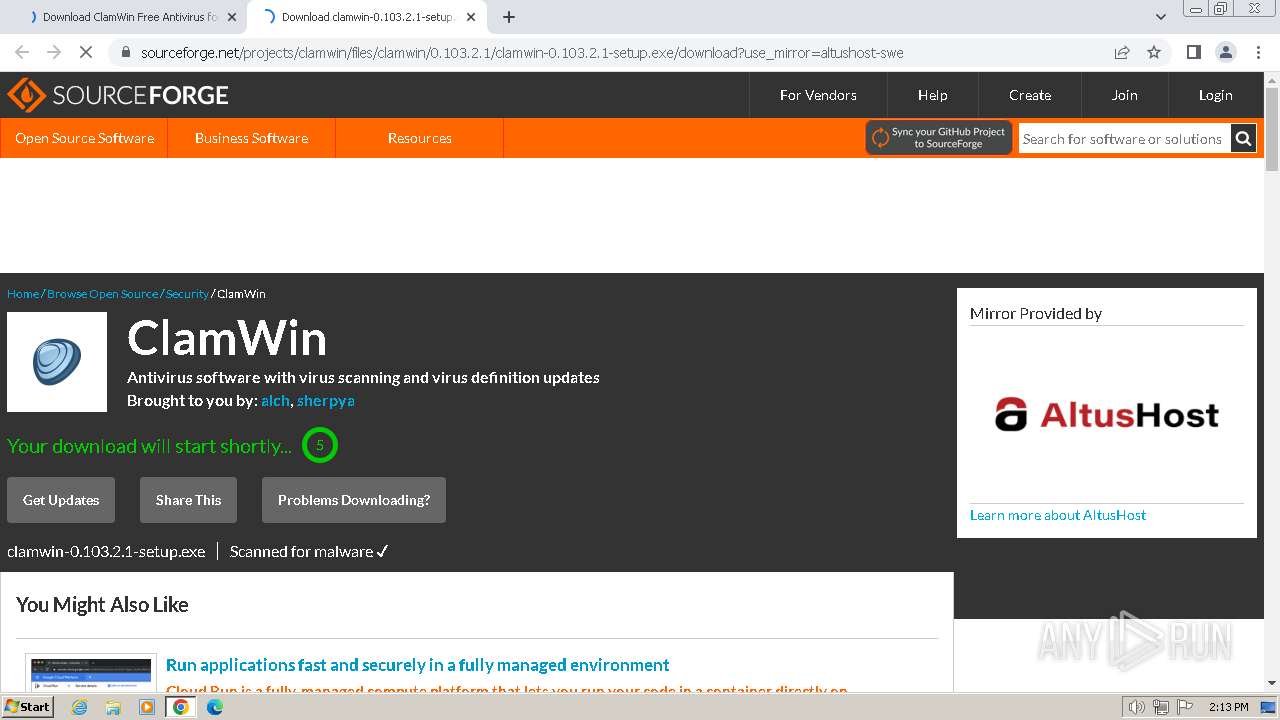Click the Cloud Run ad thumbnail
Viewport: 1280px width, 720px height.
click(91, 673)
